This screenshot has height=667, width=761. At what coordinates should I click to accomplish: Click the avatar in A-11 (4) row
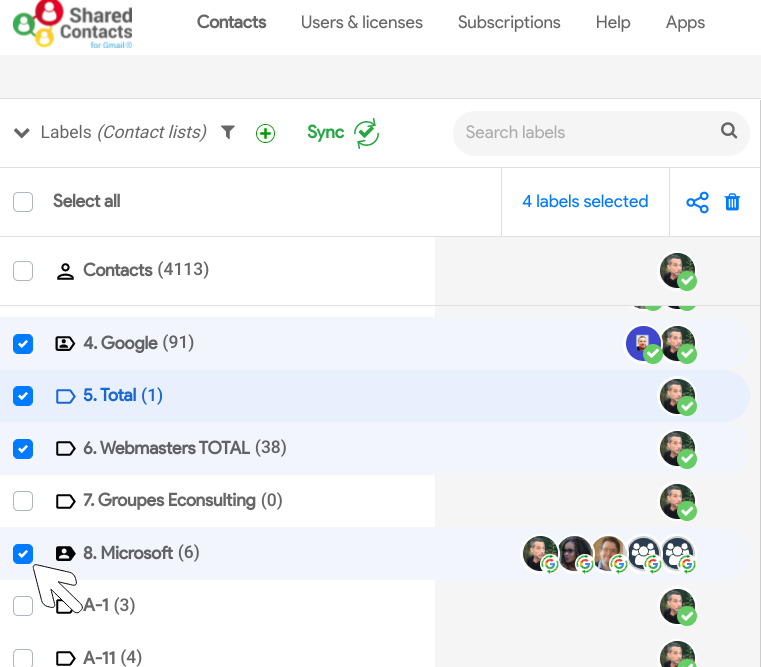[678, 654]
